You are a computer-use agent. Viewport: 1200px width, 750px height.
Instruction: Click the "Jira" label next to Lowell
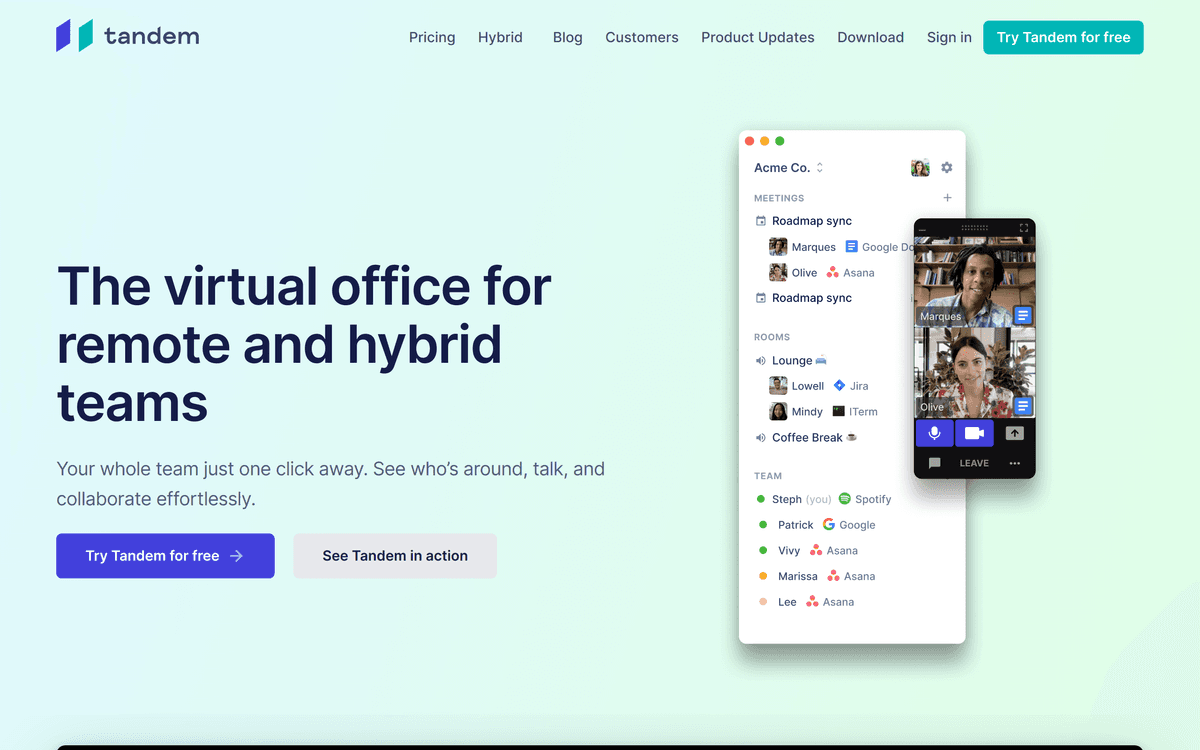pos(859,386)
